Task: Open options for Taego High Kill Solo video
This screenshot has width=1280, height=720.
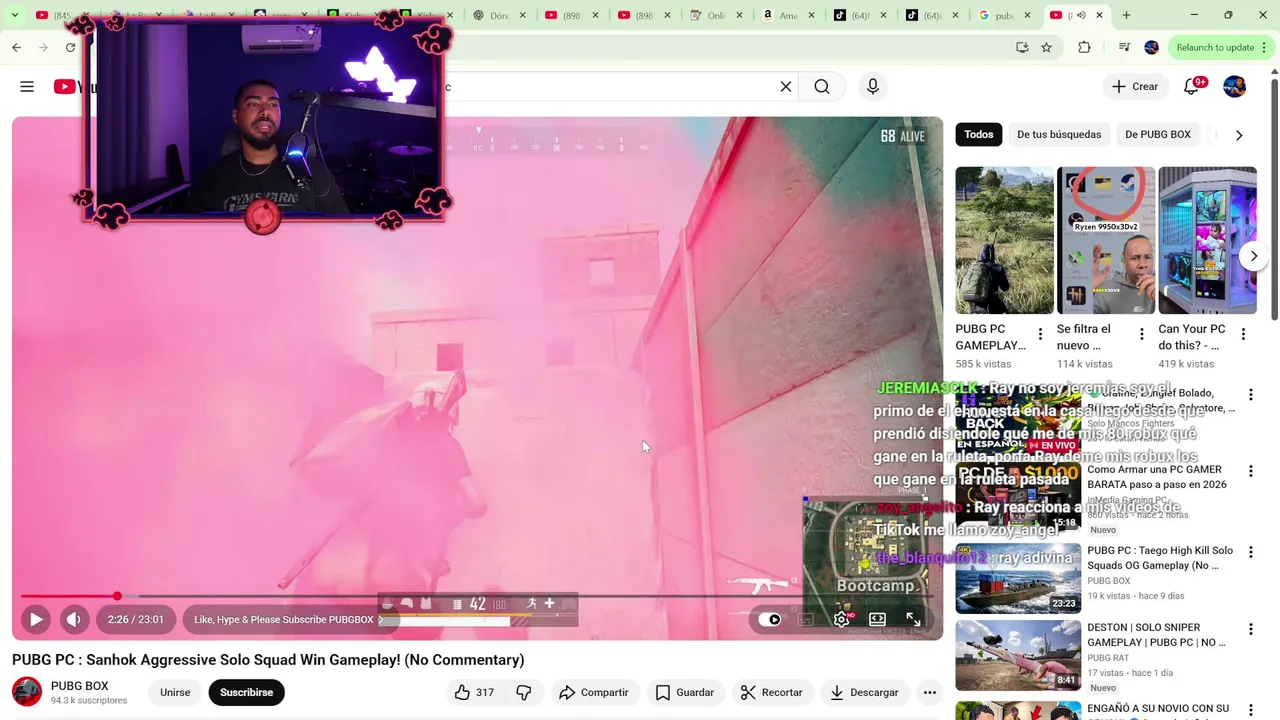Action: (1250, 552)
